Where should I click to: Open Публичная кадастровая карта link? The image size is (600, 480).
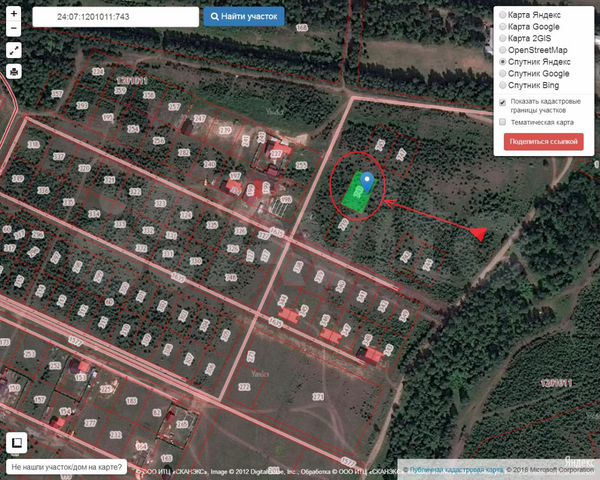pyautogui.click(x=457, y=470)
